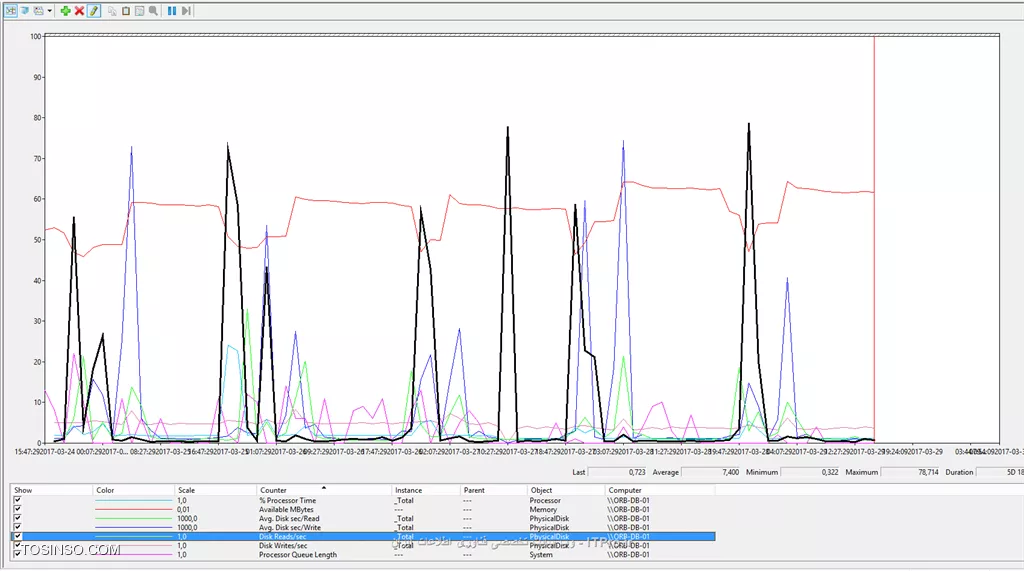
Task: Uncheck Show for Available MBytes
Action: [18, 509]
